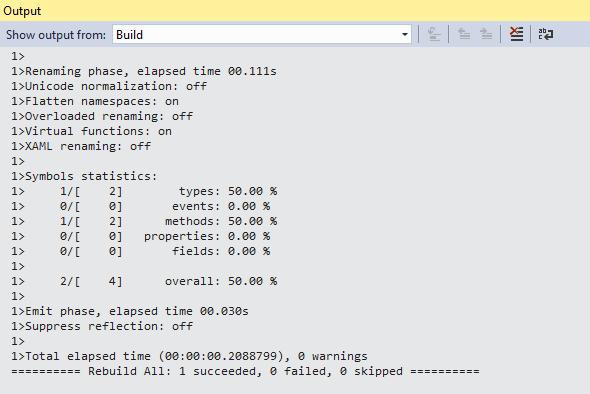Click the Suppress reflection: off line

click(102, 326)
